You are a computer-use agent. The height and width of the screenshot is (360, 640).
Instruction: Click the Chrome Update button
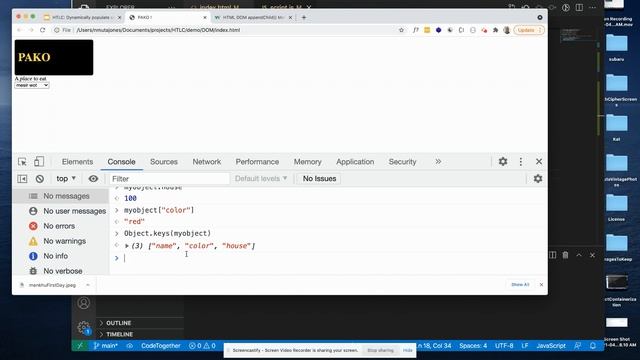click(x=529, y=30)
